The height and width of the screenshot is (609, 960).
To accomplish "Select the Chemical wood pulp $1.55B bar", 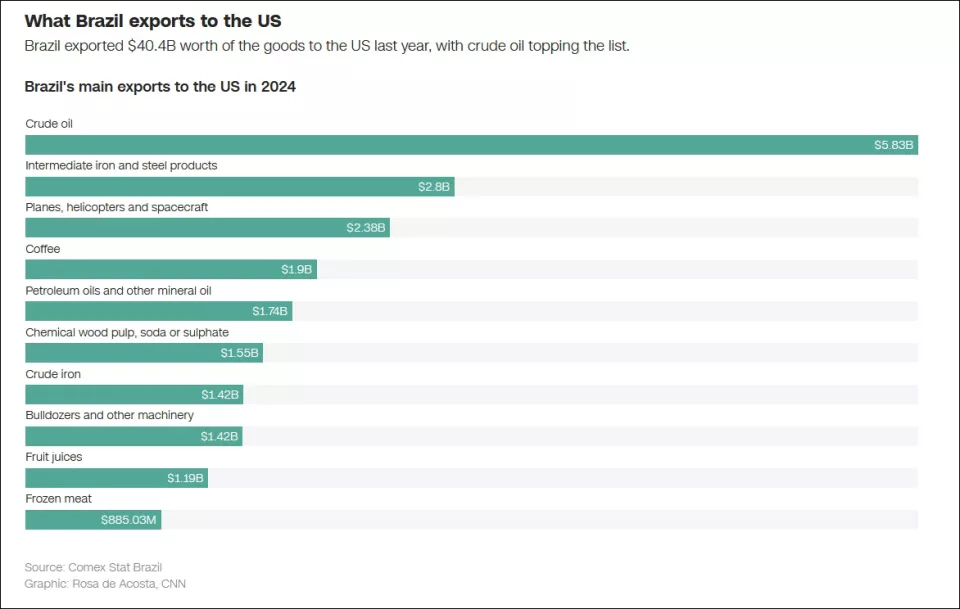I will [x=144, y=353].
